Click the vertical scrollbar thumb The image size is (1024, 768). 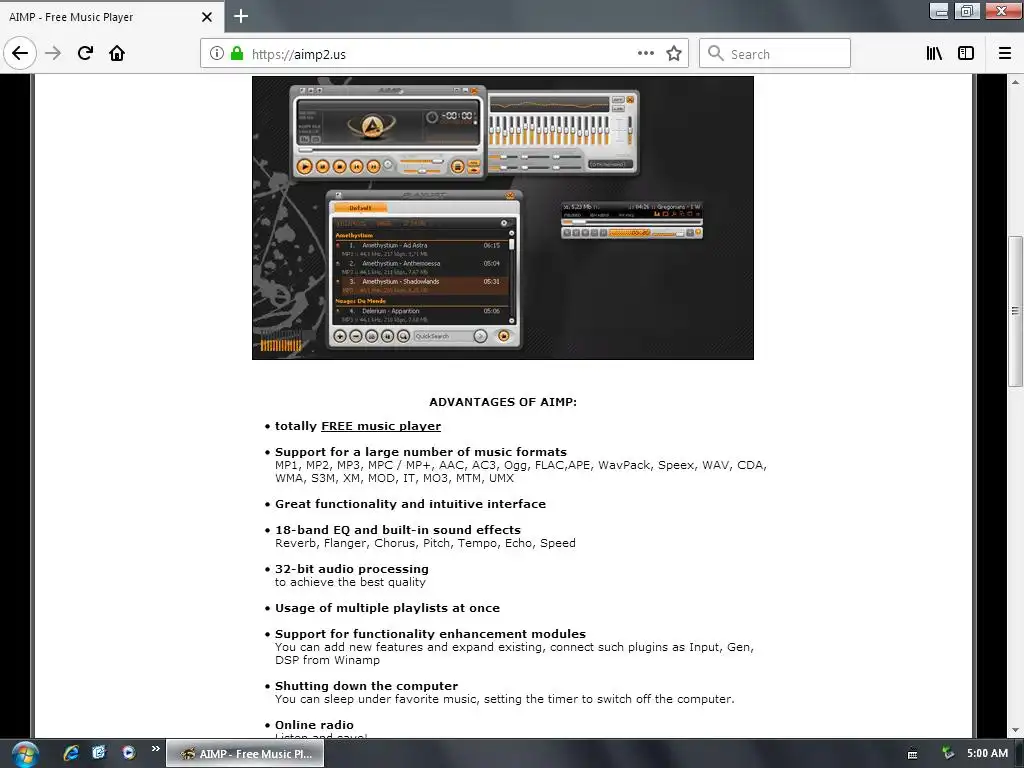(x=1015, y=312)
